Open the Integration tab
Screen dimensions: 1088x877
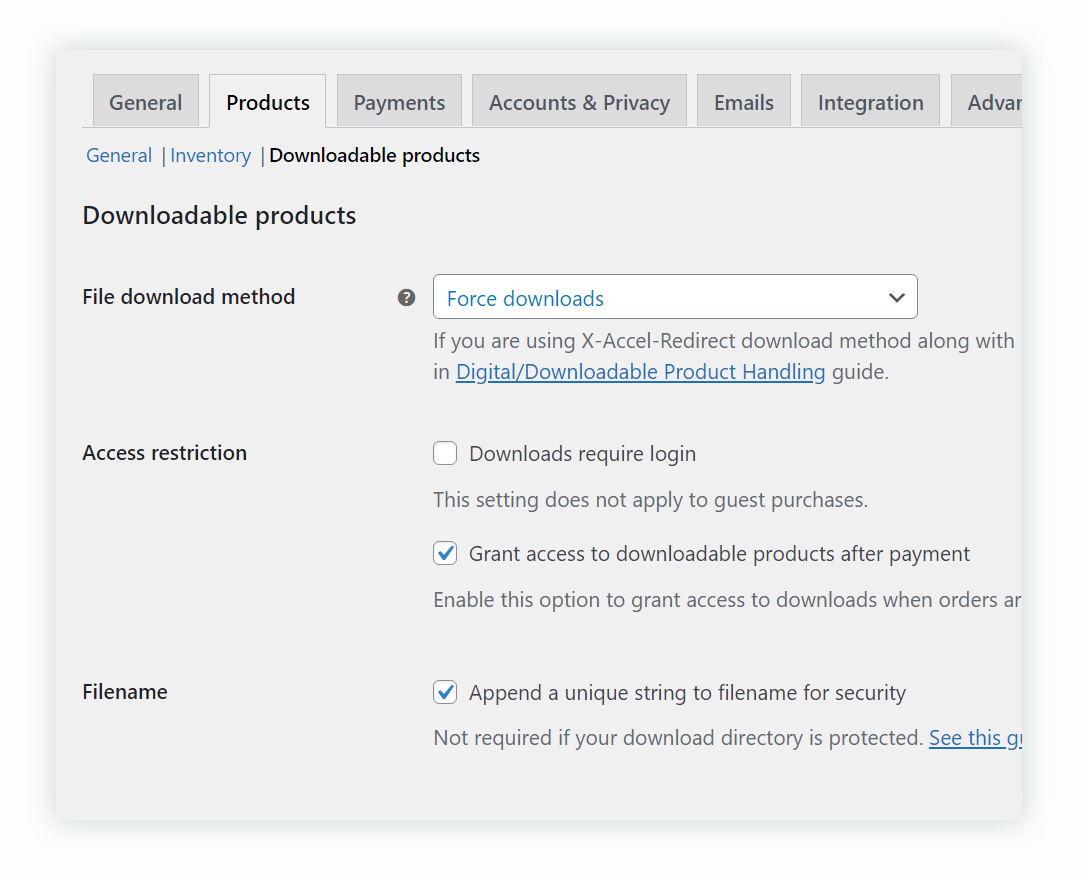tap(870, 101)
